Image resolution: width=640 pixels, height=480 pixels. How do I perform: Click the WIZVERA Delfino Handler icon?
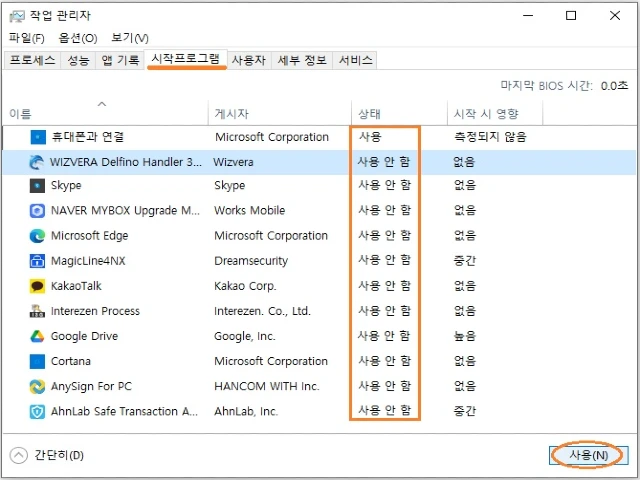click(37, 162)
